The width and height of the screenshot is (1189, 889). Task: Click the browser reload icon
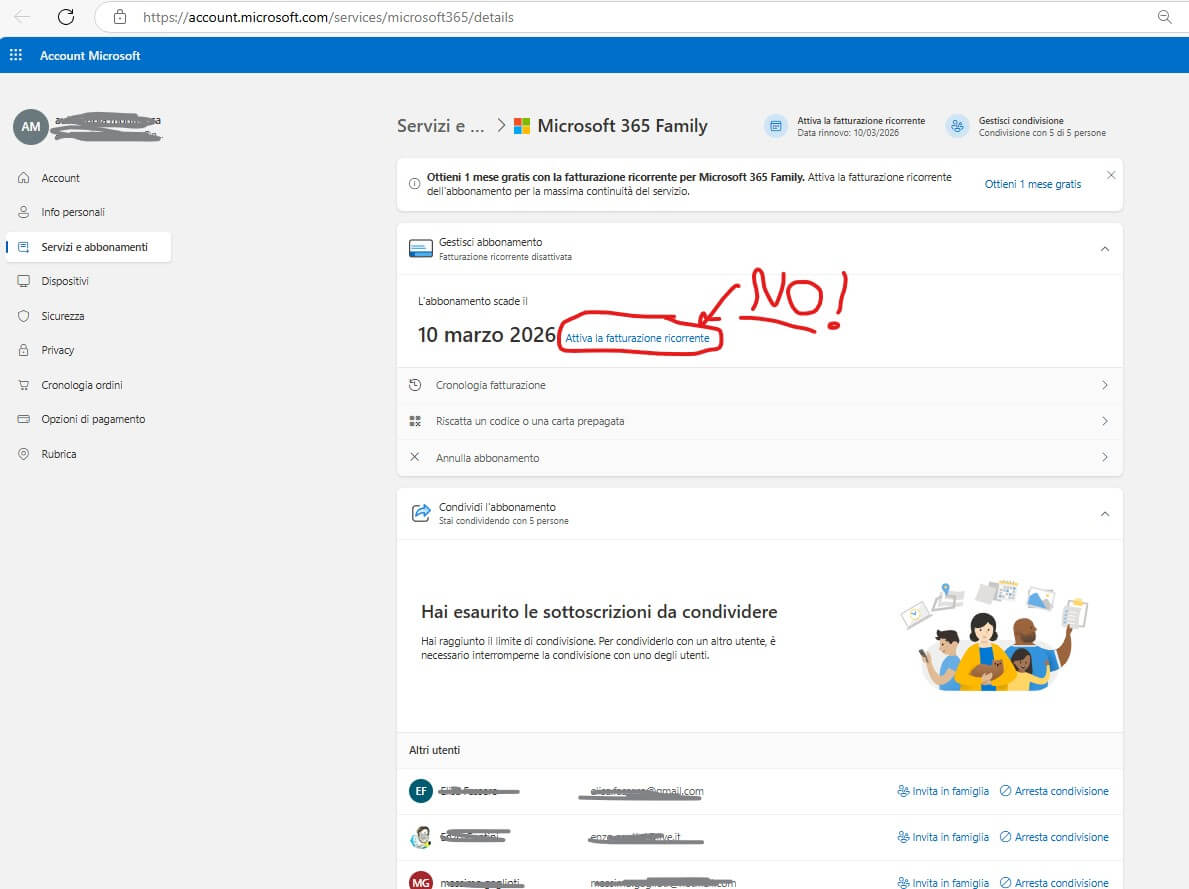(66, 17)
